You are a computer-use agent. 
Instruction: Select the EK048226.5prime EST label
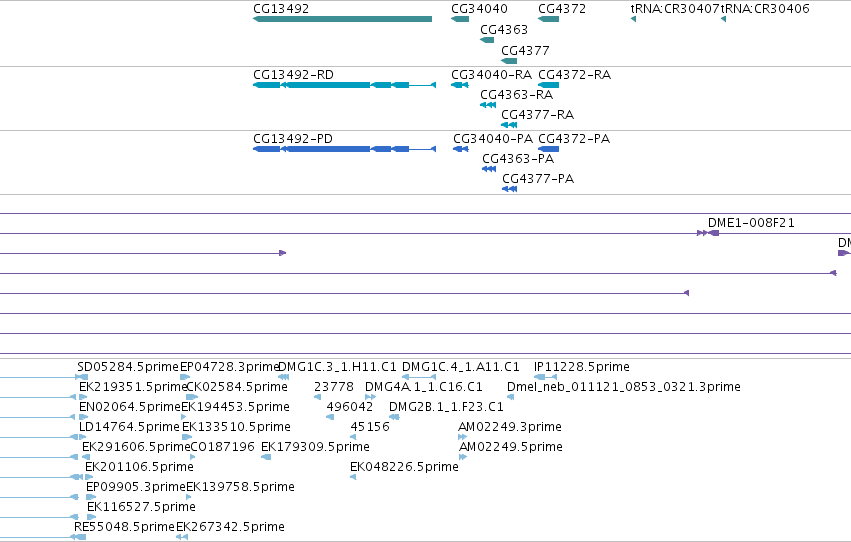tap(404, 468)
